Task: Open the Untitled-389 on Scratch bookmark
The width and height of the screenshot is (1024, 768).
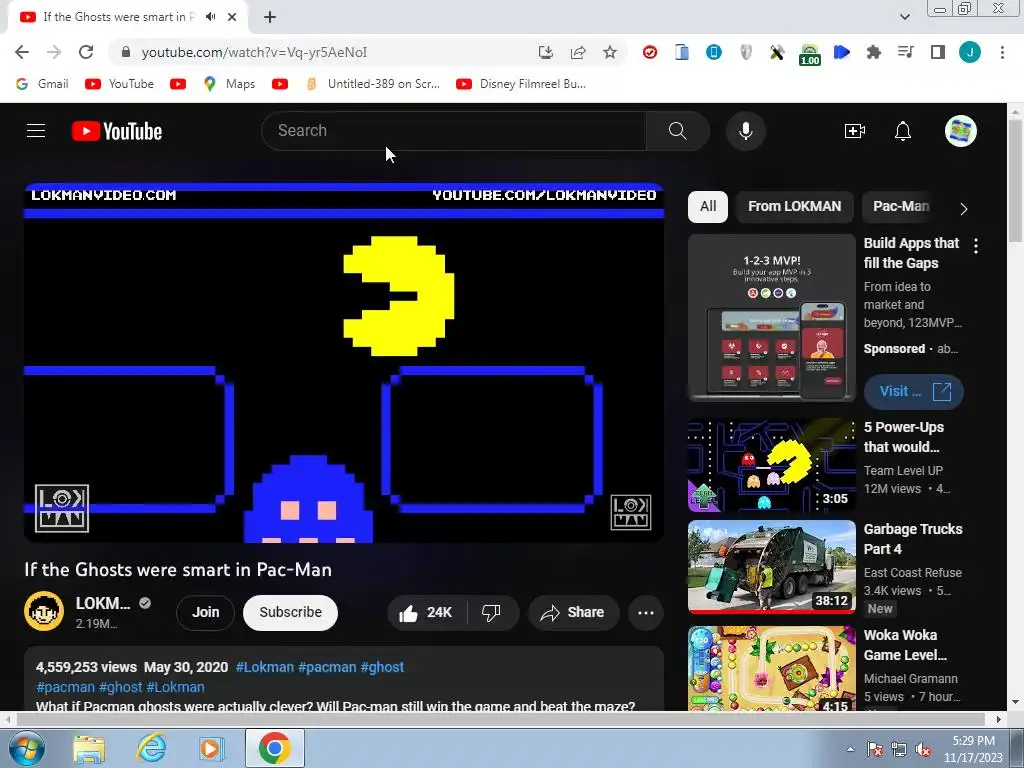Action: coord(373,84)
